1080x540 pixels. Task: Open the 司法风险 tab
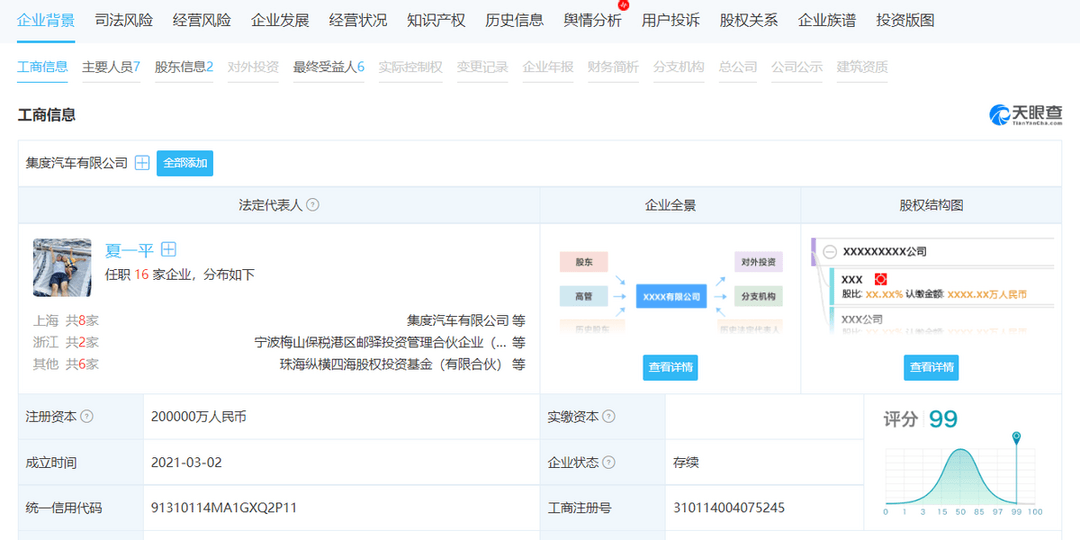tap(124, 21)
